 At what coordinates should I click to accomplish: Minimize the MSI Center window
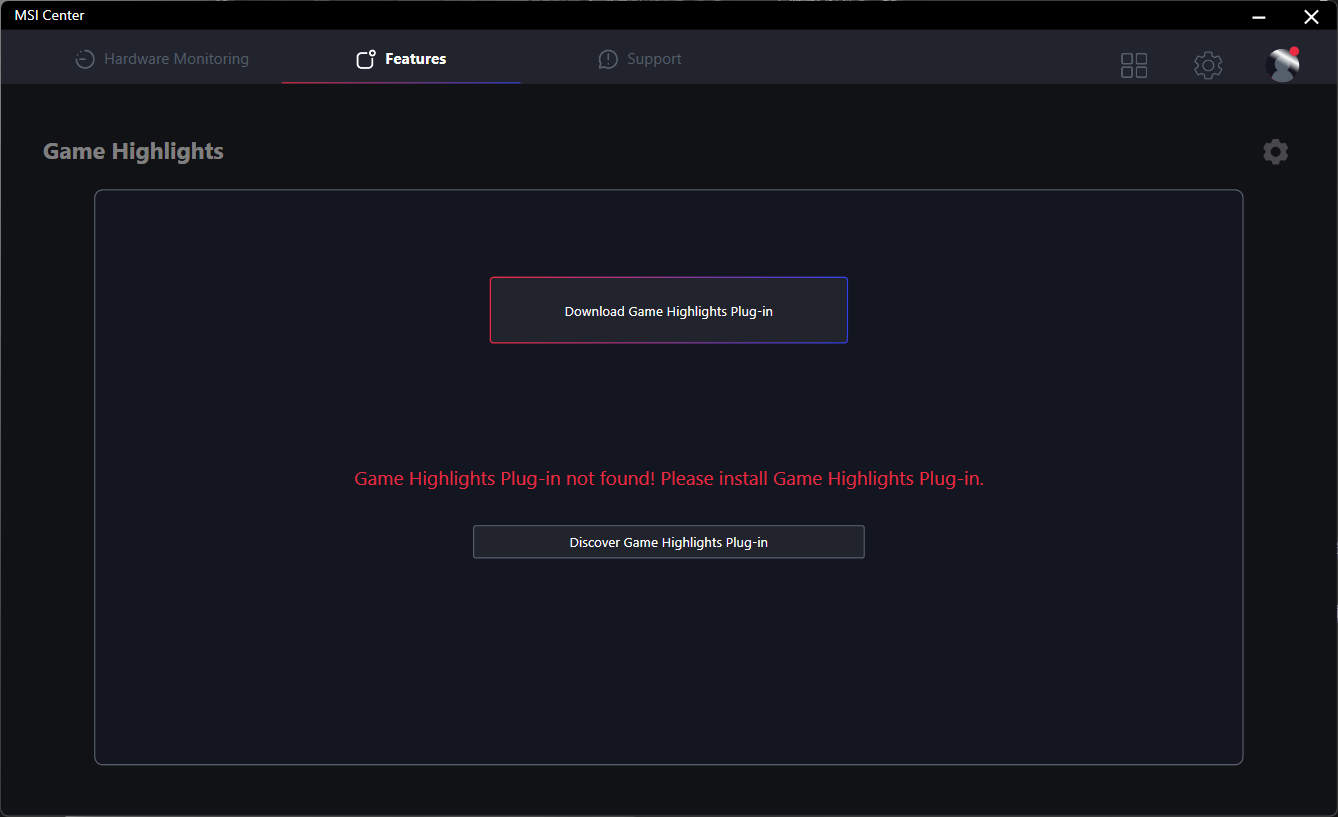1258,16
